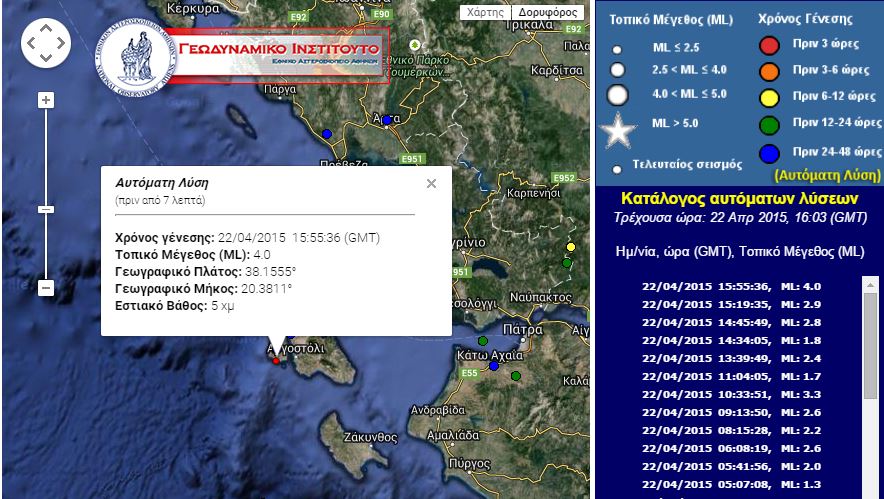Open the 10:33:51 ML 3.3 catalog entry

coord(731,394)
